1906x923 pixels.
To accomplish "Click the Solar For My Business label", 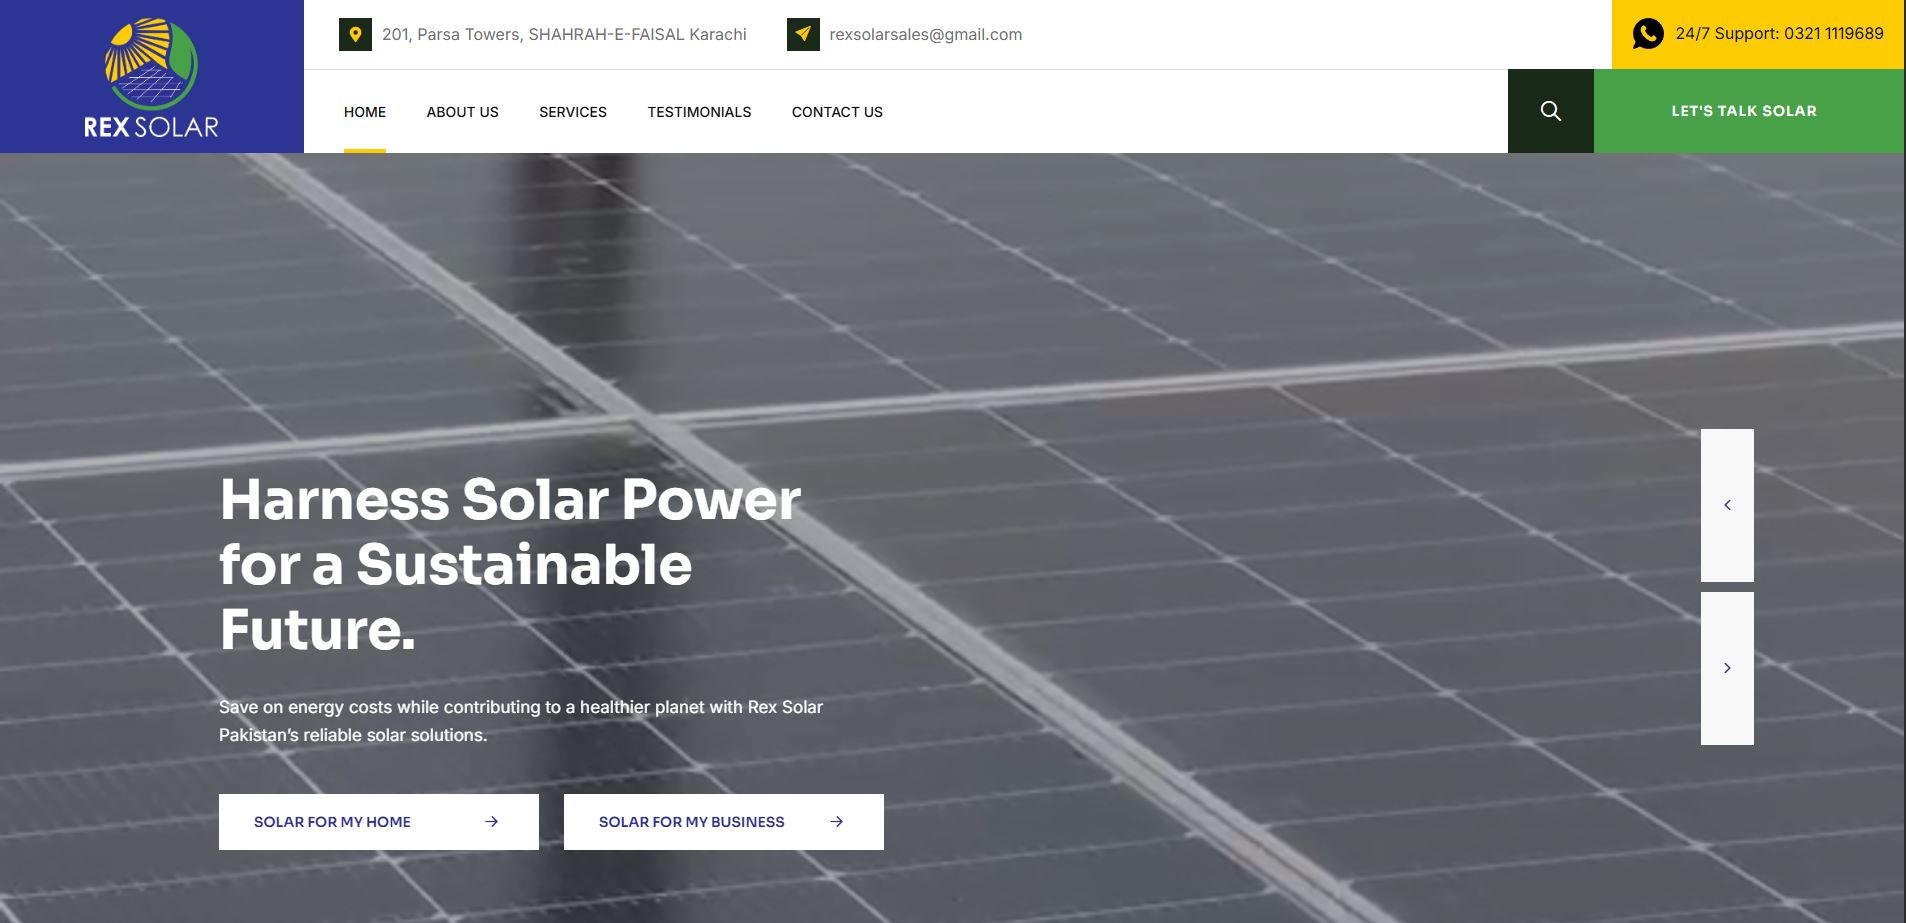I will click(691, 822).
